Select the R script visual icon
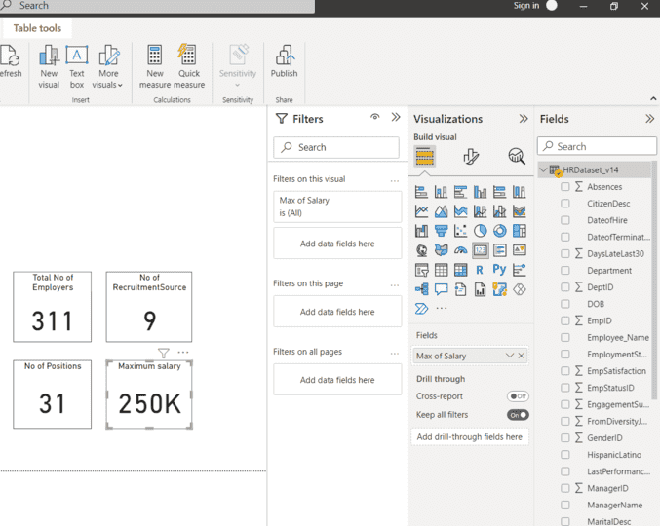The height and width of the screenshot is (526, 660). point(480,270)
